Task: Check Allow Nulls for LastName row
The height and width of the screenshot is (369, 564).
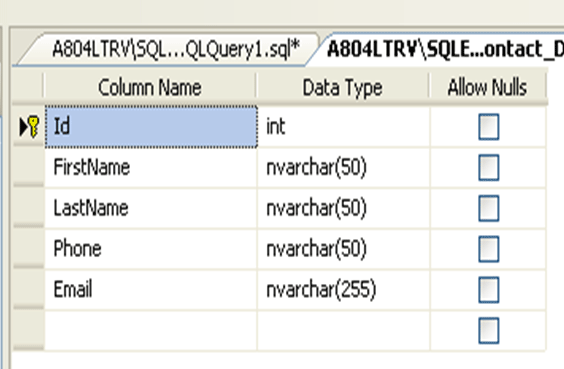Action: 488,208
